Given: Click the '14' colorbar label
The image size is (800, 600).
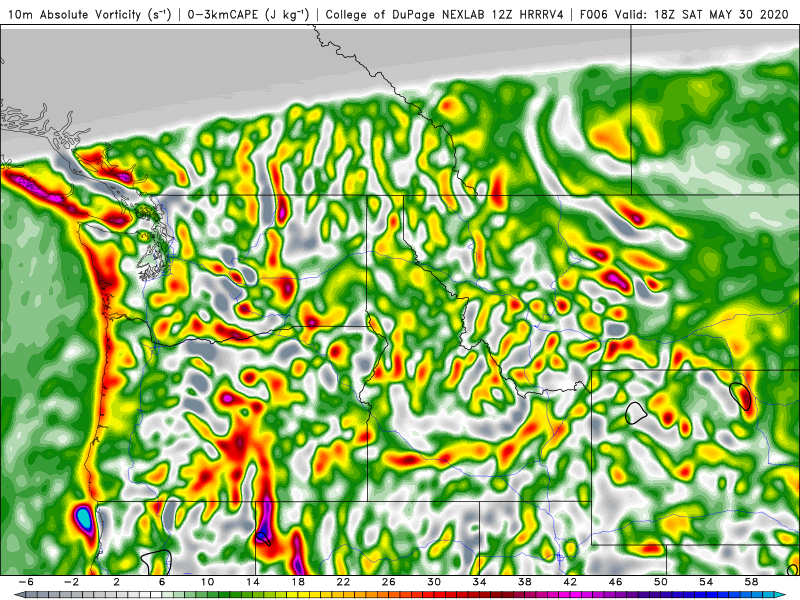Looking at the screenshot, I should pyautogui.click(x=253, y=582).
